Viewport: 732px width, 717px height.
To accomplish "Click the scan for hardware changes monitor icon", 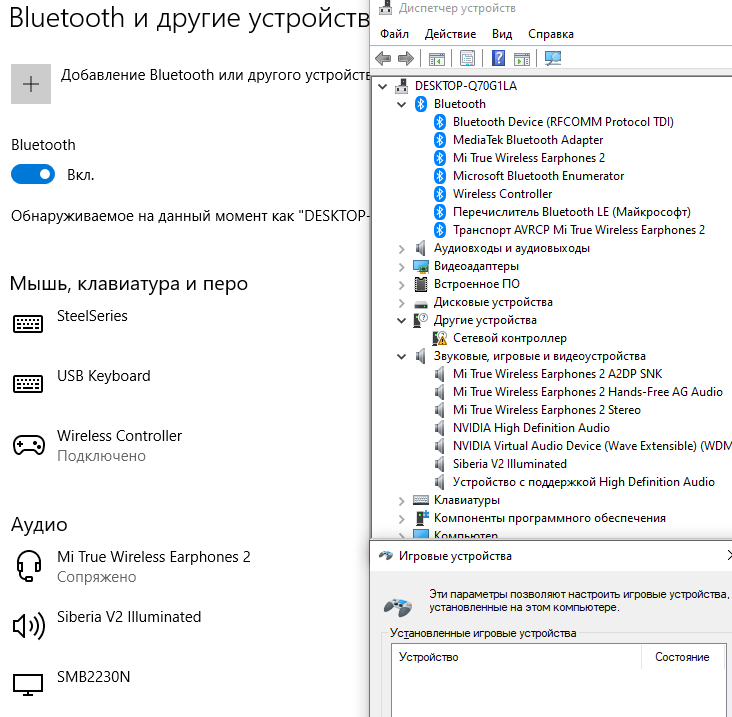I will tap(553, 58).
